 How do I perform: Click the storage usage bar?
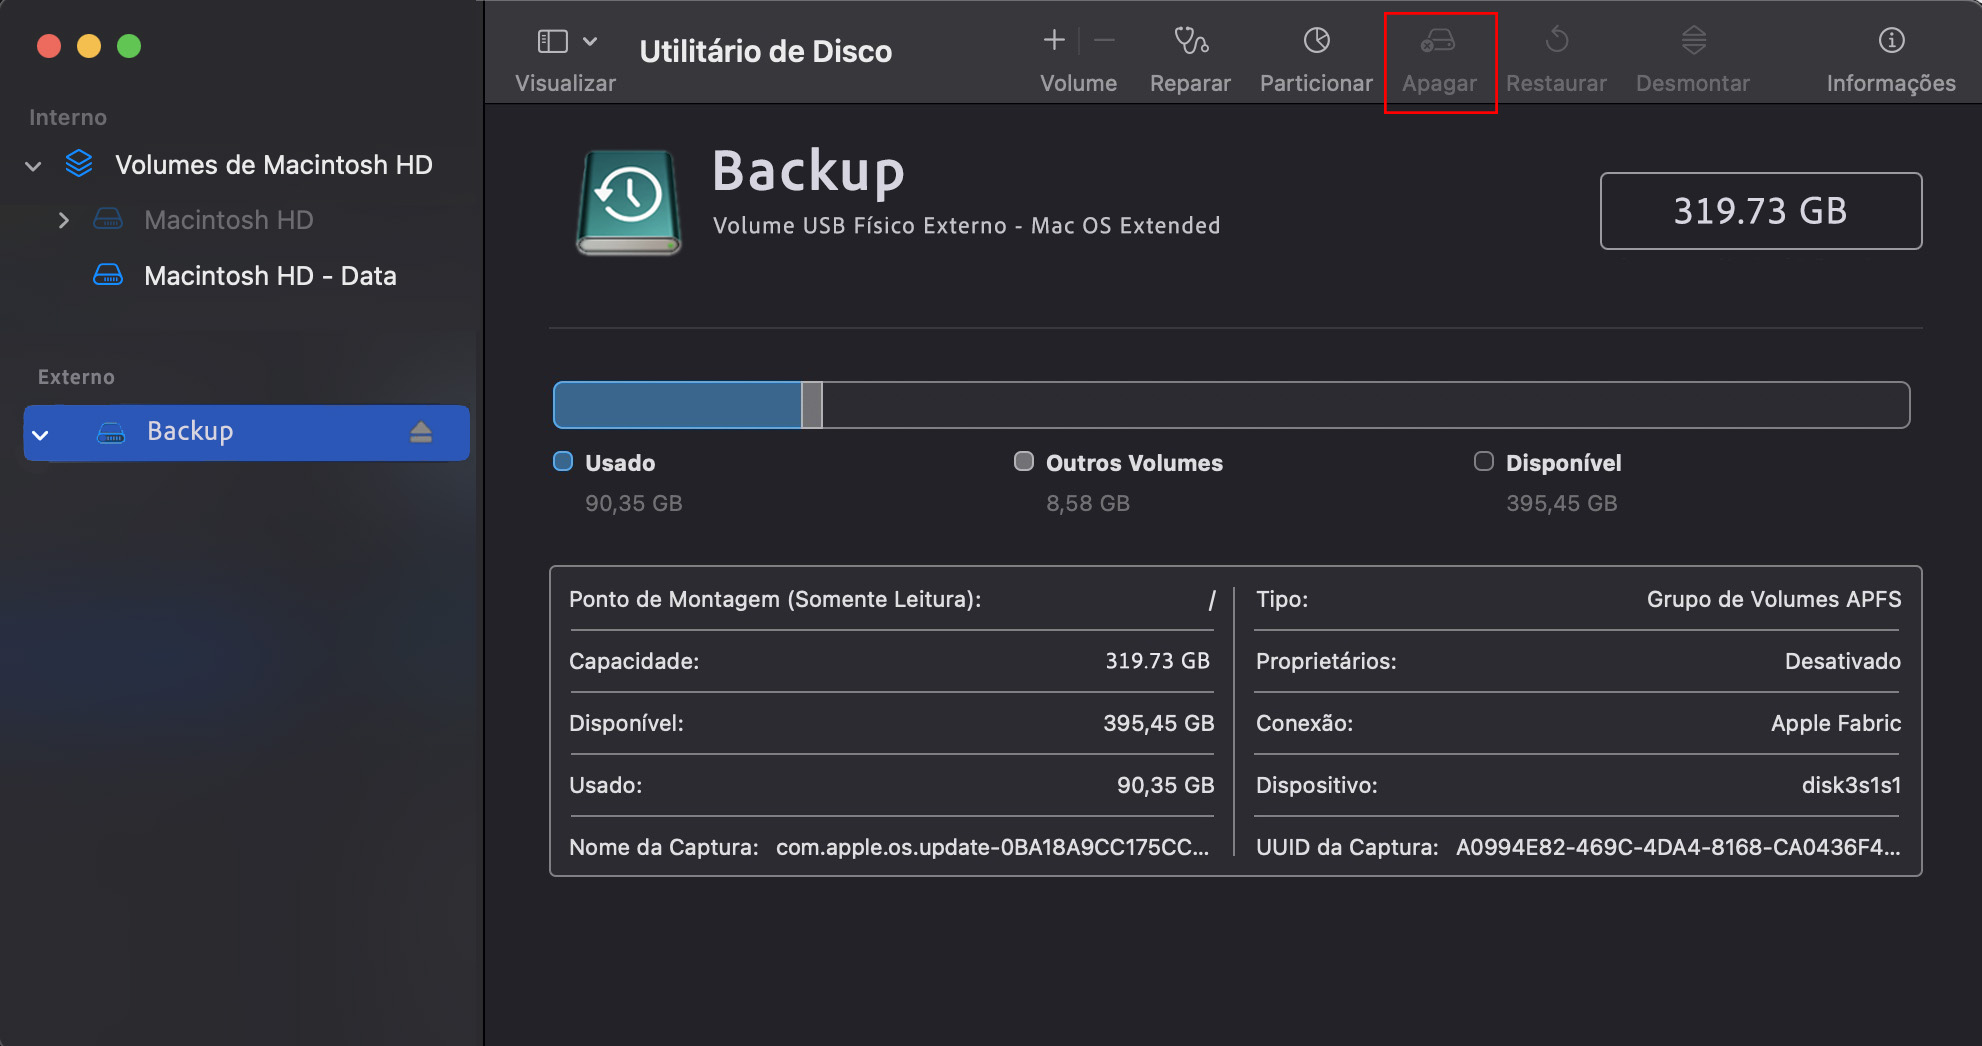coord(1230,404)
